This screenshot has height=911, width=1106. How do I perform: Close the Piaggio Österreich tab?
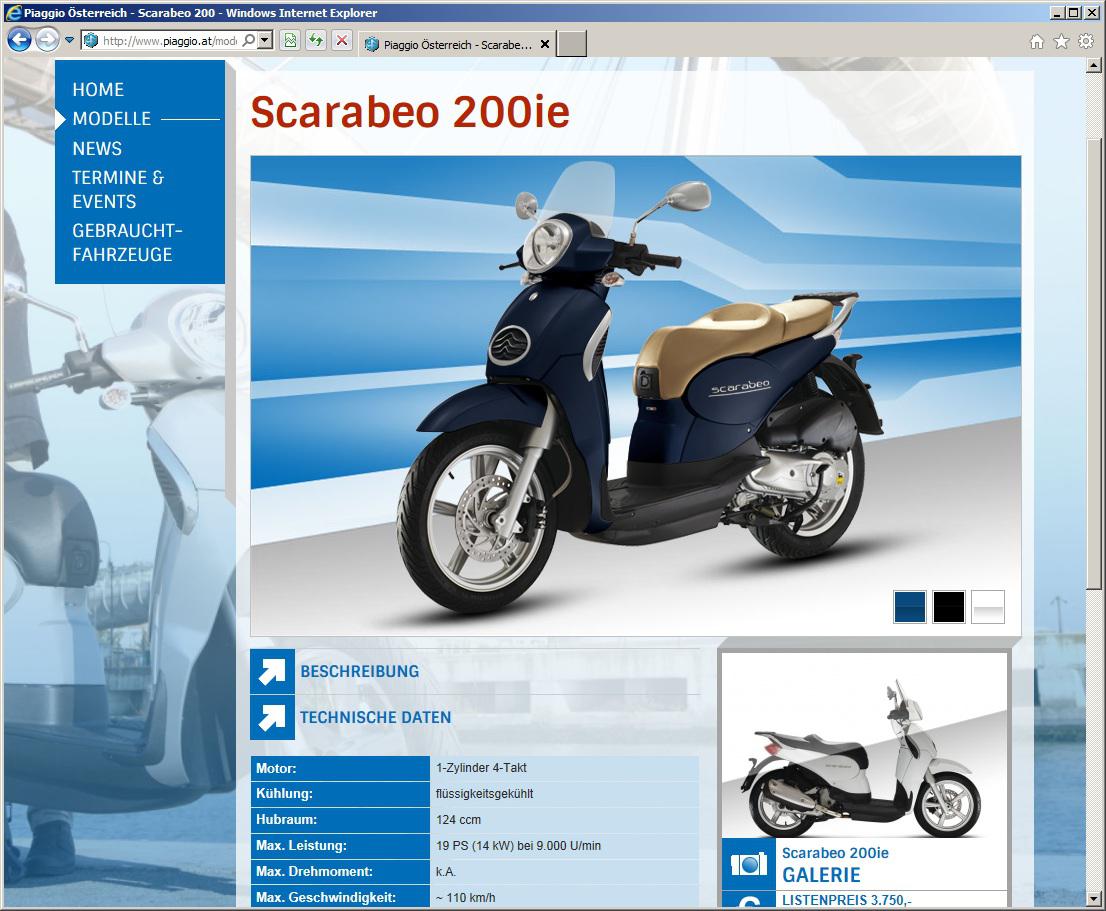(545, 44)
